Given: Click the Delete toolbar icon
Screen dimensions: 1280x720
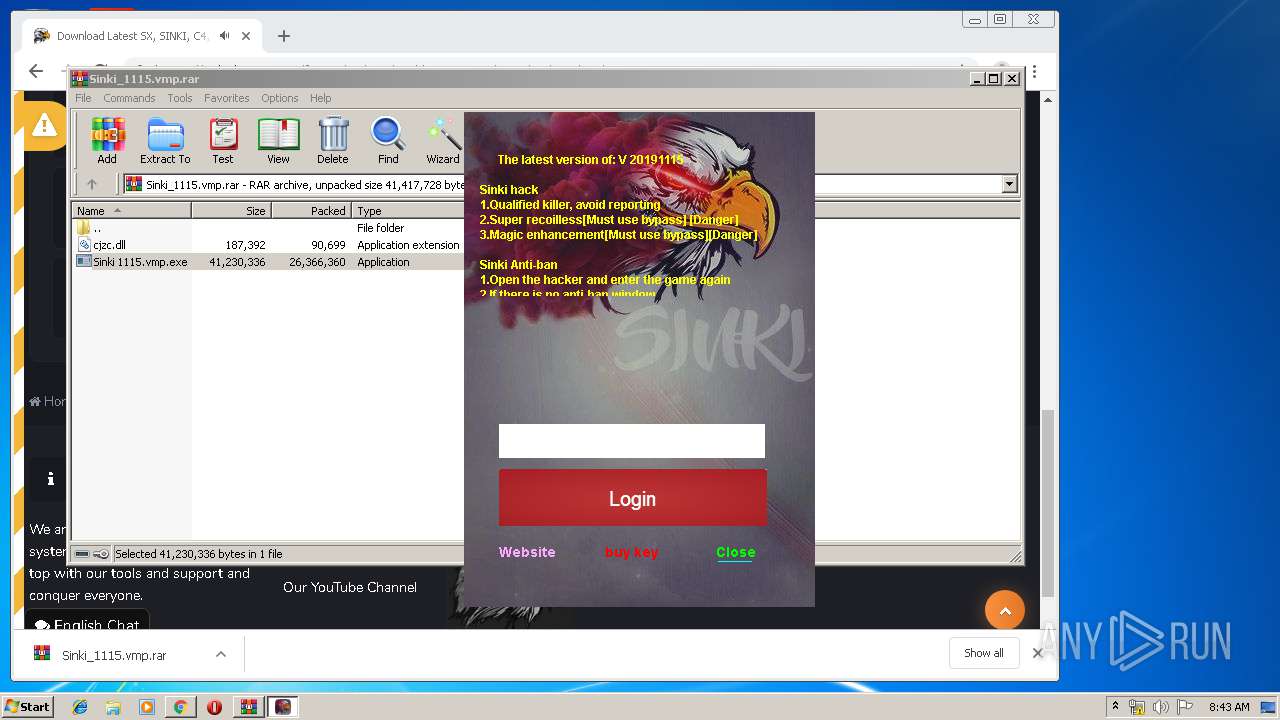Looking at the screenshot, I should pyautogui.click(x=333, y=140).
